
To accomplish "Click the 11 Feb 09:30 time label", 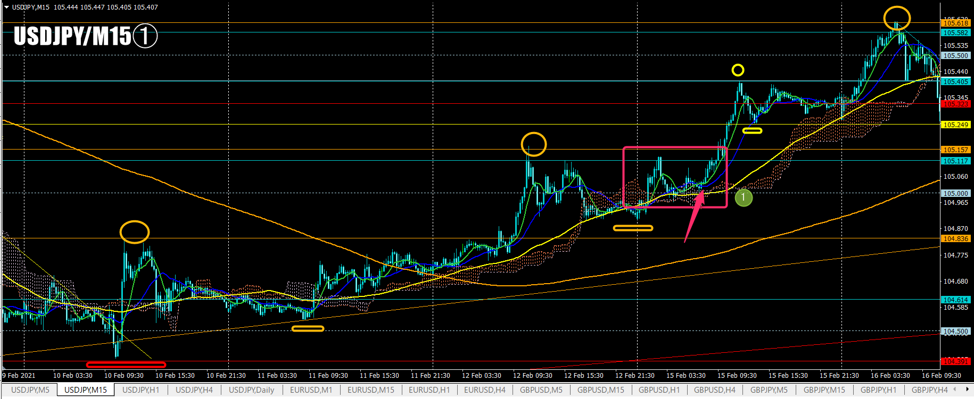I will point(328,376).
